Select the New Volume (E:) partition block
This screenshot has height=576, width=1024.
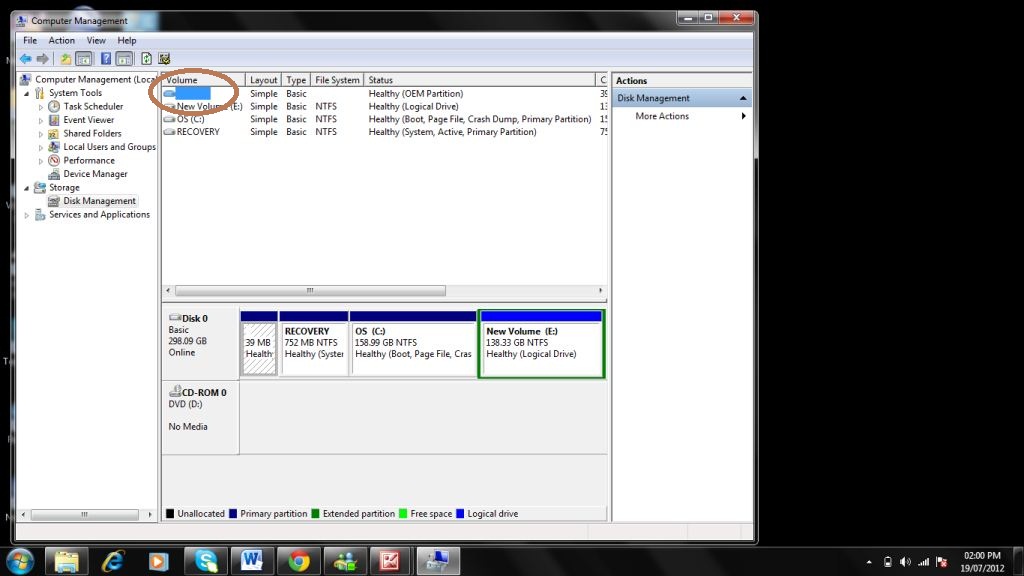[x=541, y=344]
